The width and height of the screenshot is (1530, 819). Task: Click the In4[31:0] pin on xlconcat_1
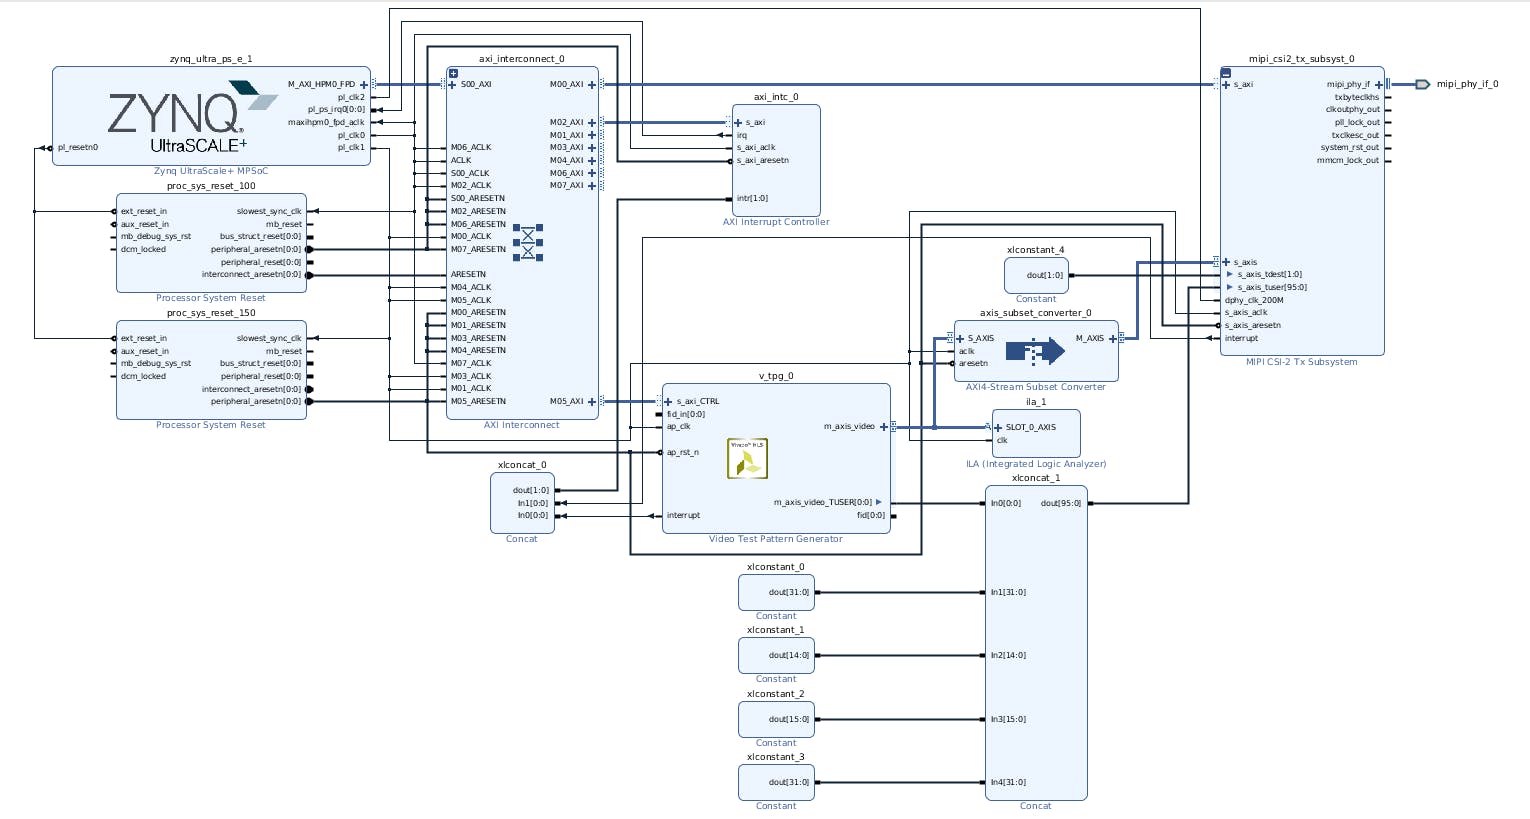click(1008, 783)
